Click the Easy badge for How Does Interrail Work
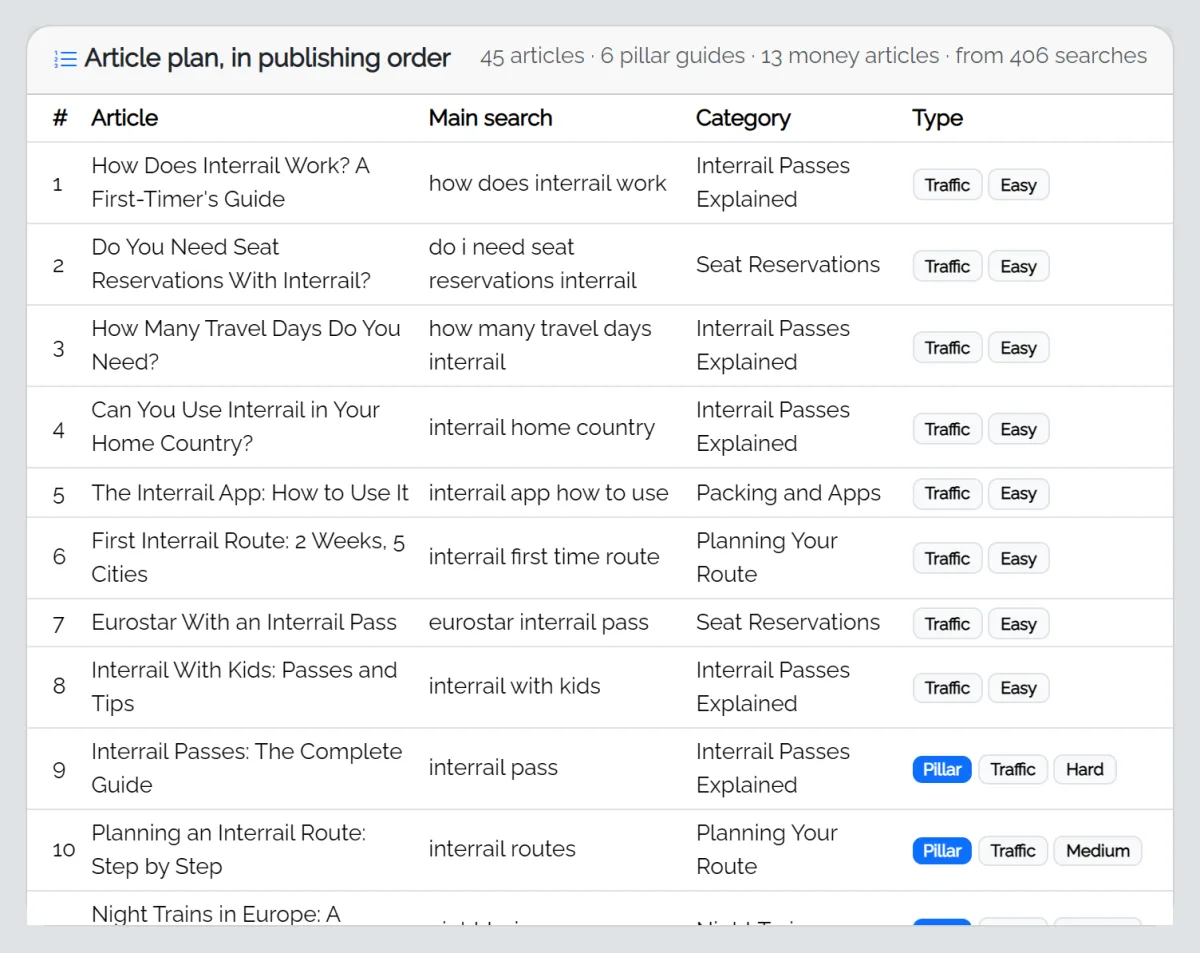1200x953 pixels. pyautogui.click(x=1018, y=185)
